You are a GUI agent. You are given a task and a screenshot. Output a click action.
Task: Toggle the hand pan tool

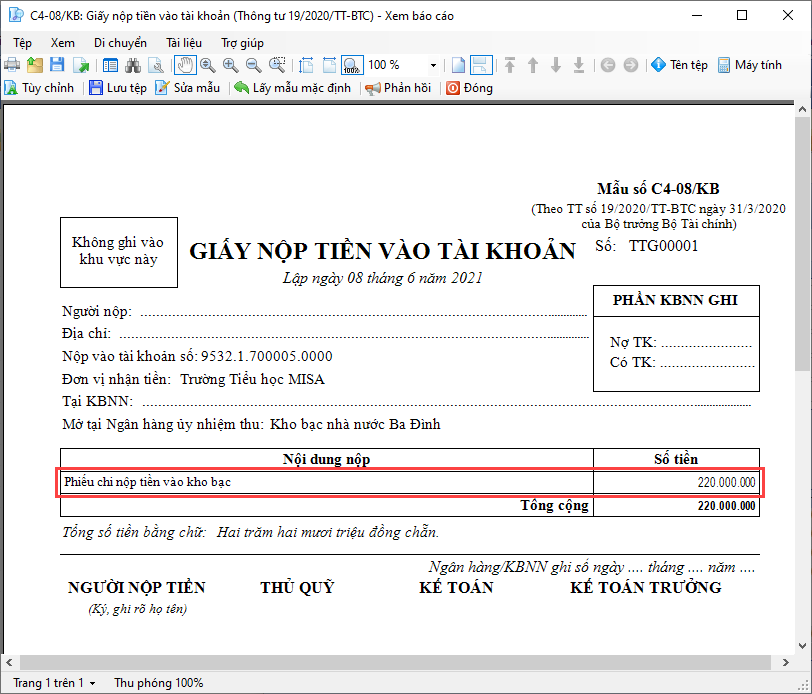[x=185, y=65]
